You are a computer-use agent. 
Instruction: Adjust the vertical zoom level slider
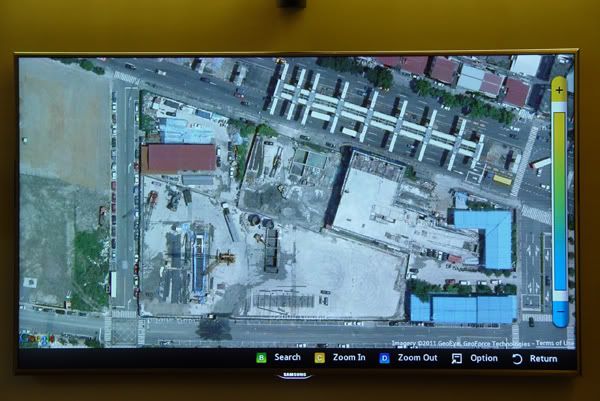pyautogui.click(x=560, y=202)
